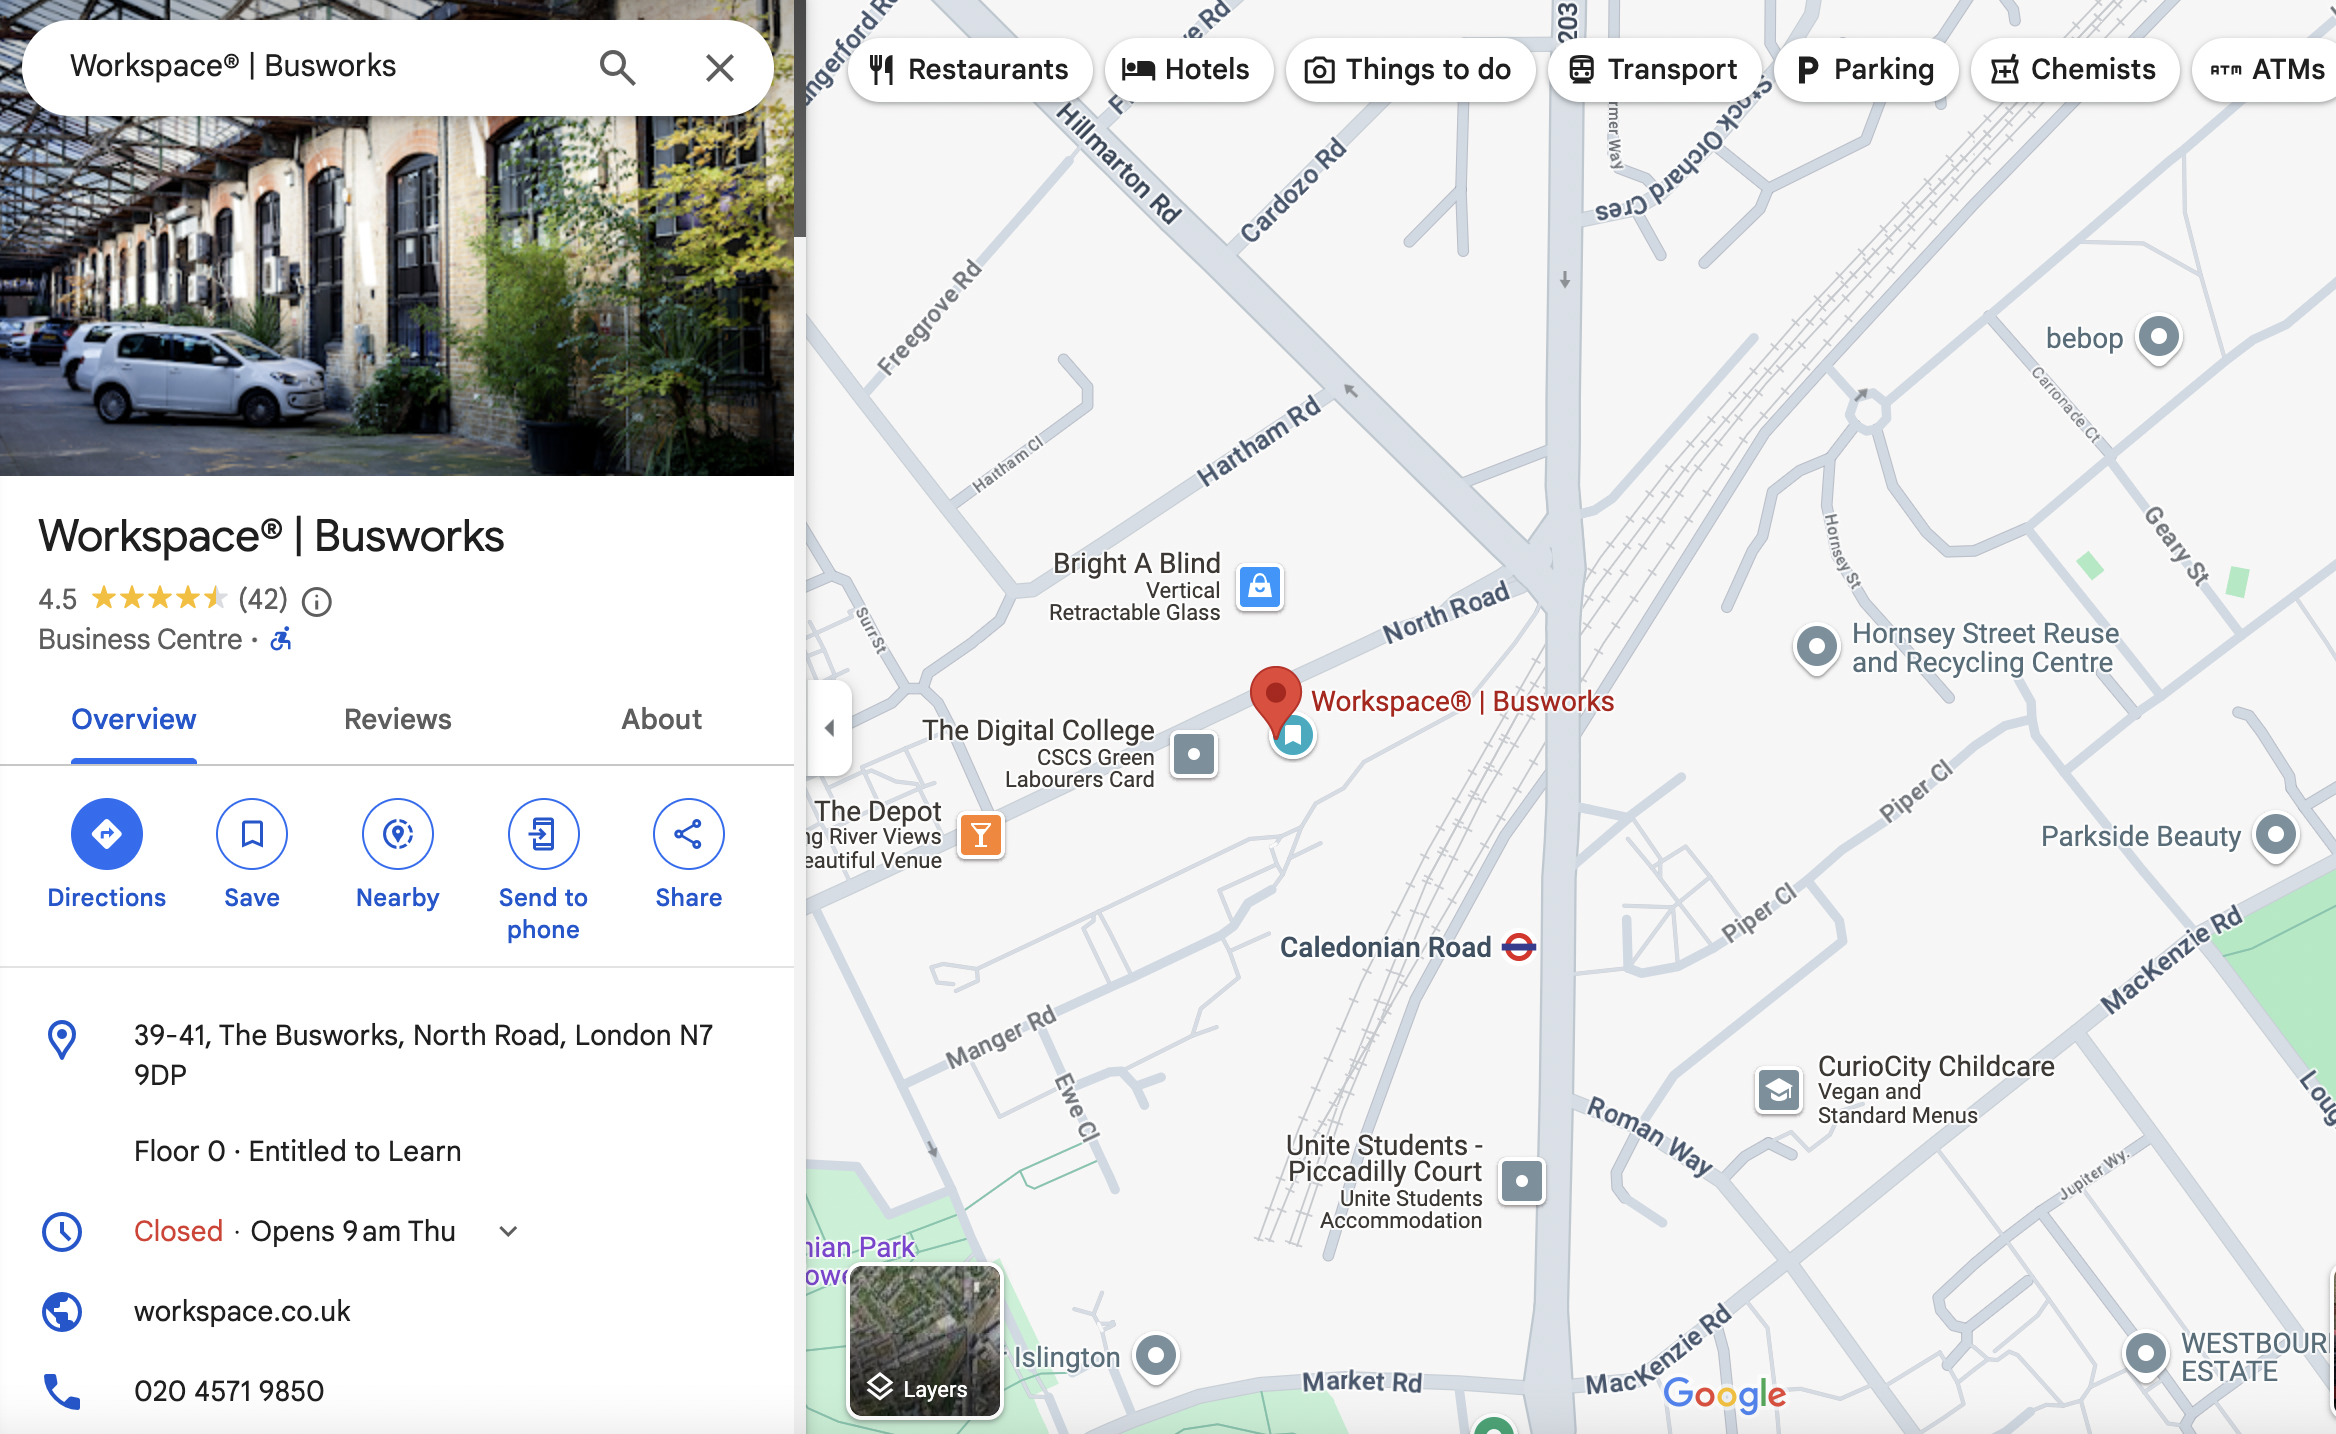This screenshot has height=1434, width=2336.
Task: Click the Caledonian Road Underground icon
Action: pyautogui.click(x=1519, y=947)
